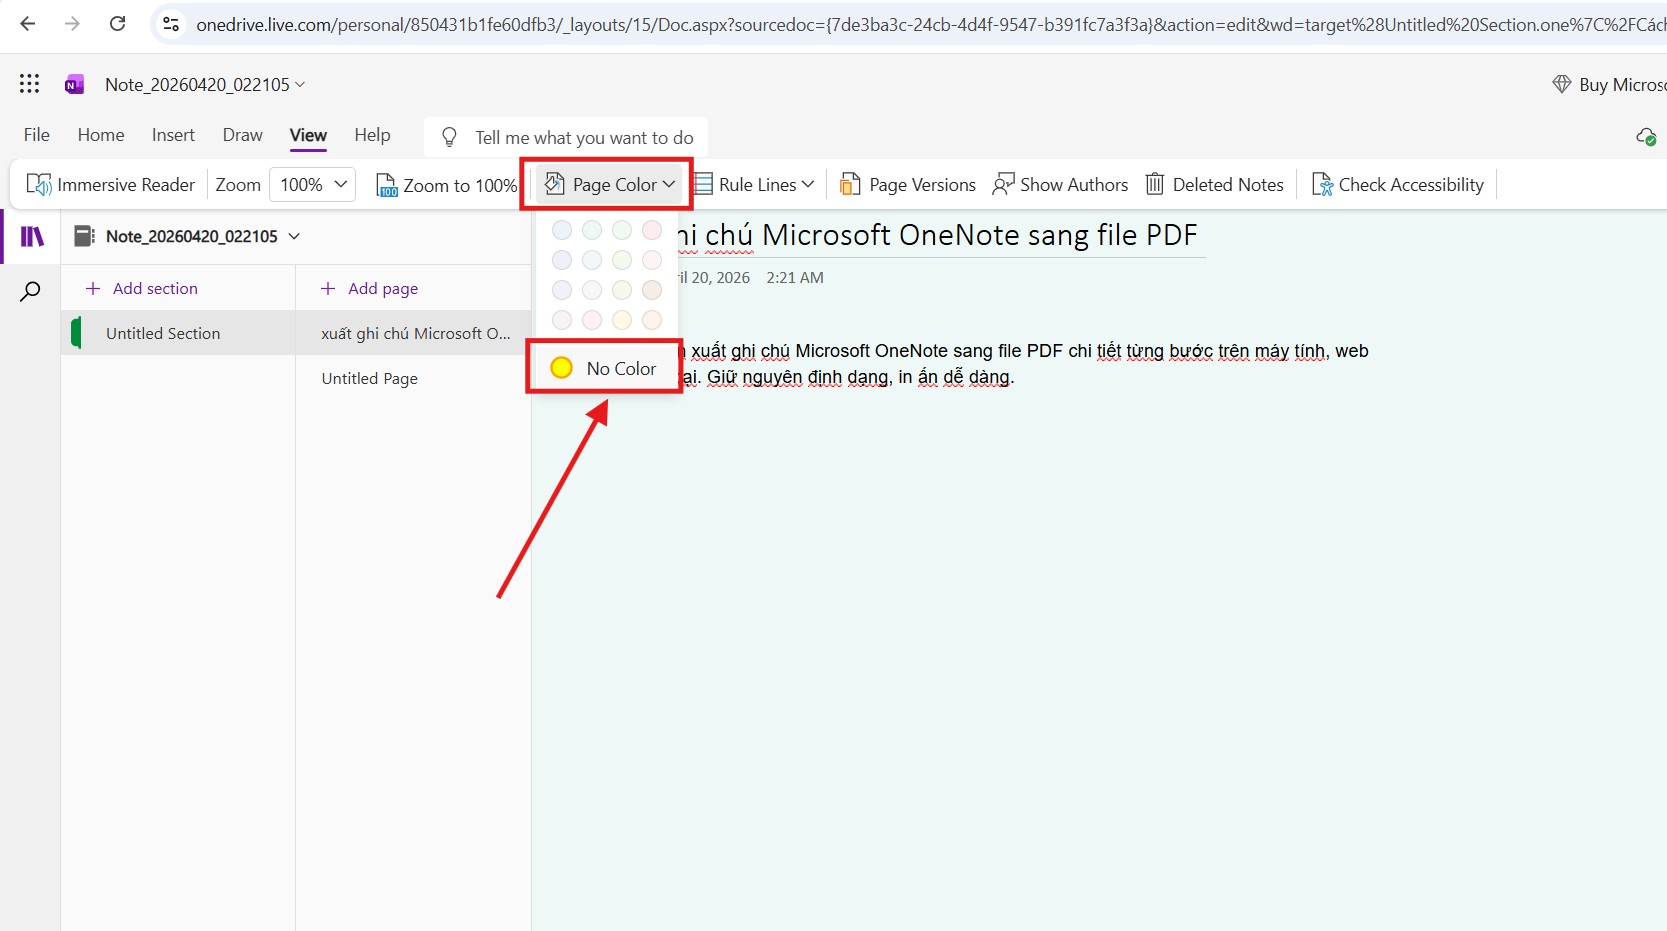Switch to the Home tab
The width and height of the screenshot is (1667, 931).
click(101, 135)
